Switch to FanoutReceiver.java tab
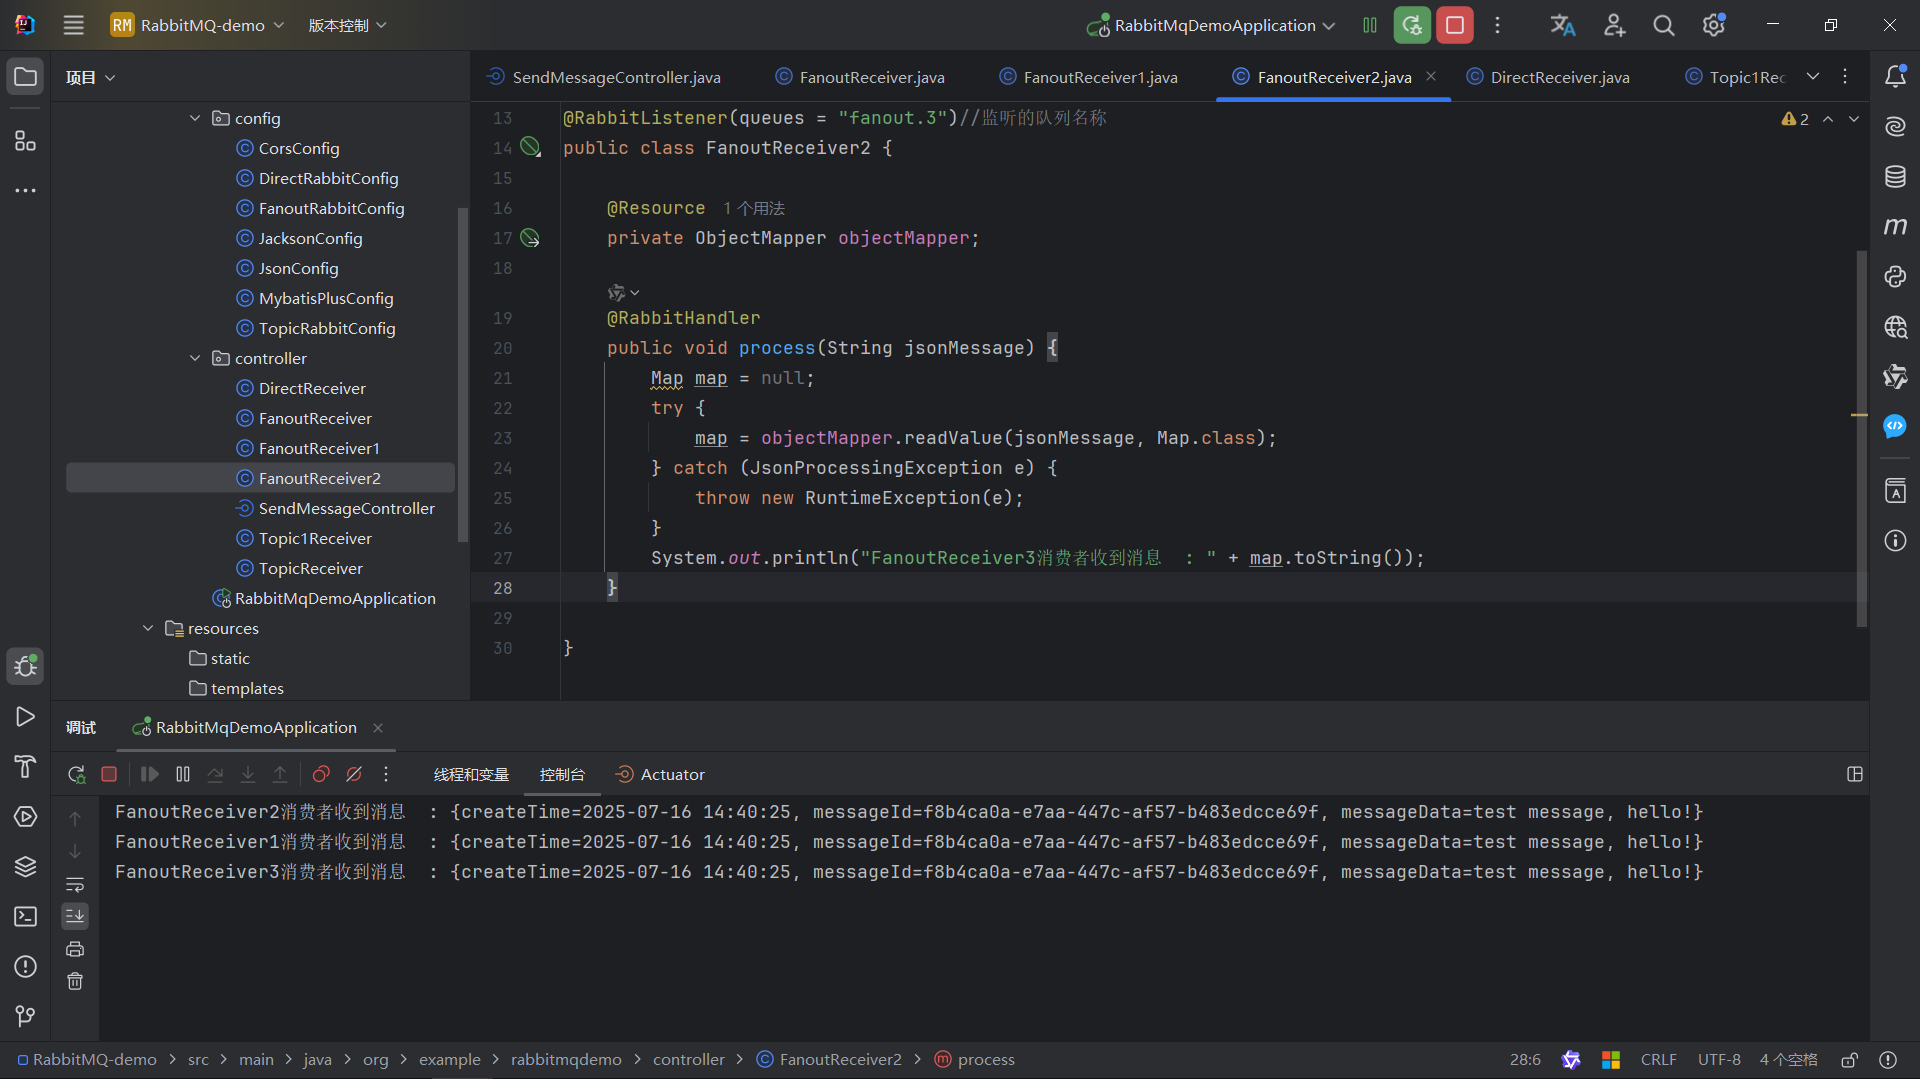This screenshot has height=1079, width=1920. (x=860, y=77)
